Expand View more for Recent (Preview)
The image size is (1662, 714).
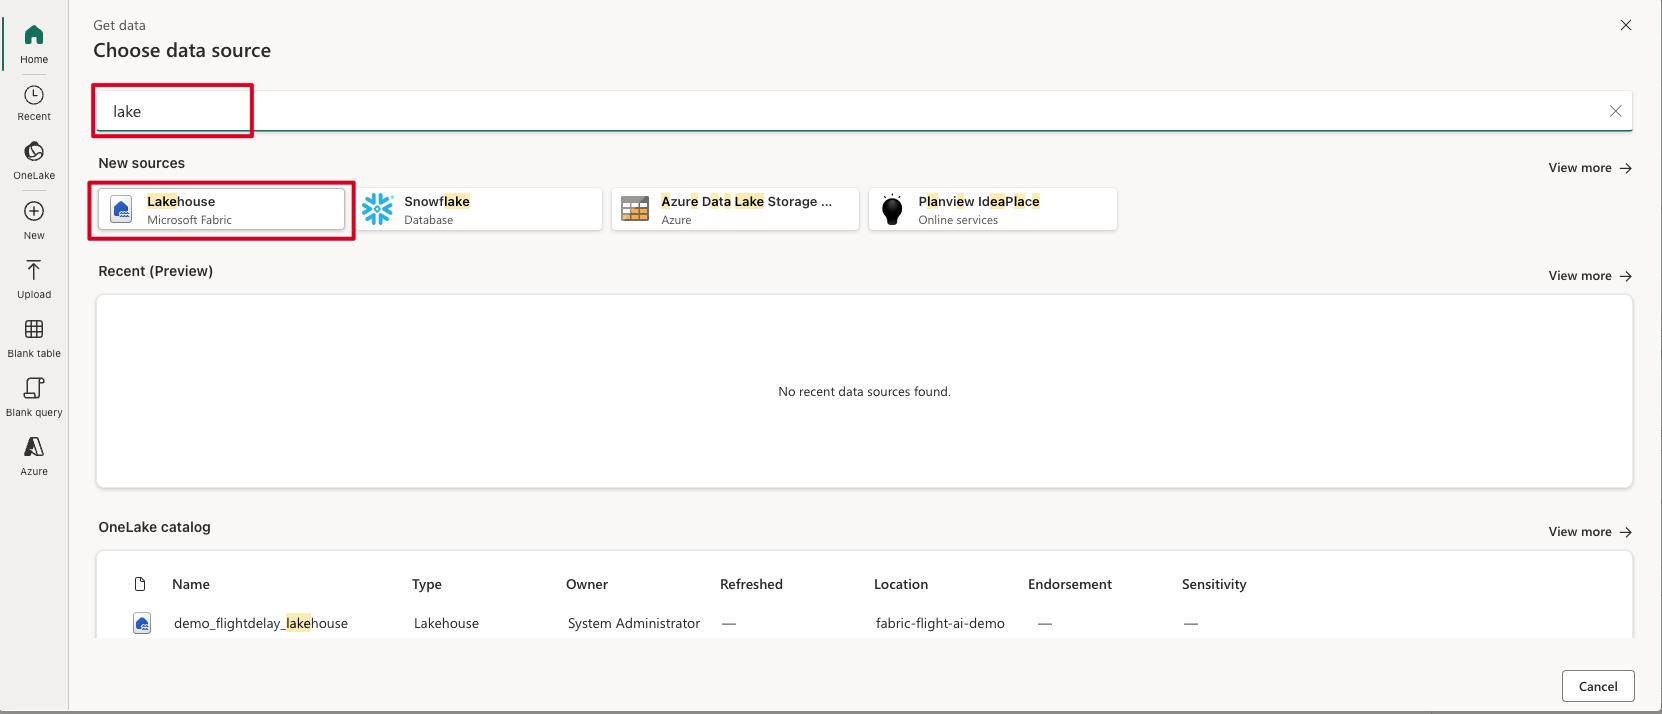coord(1589,276)
